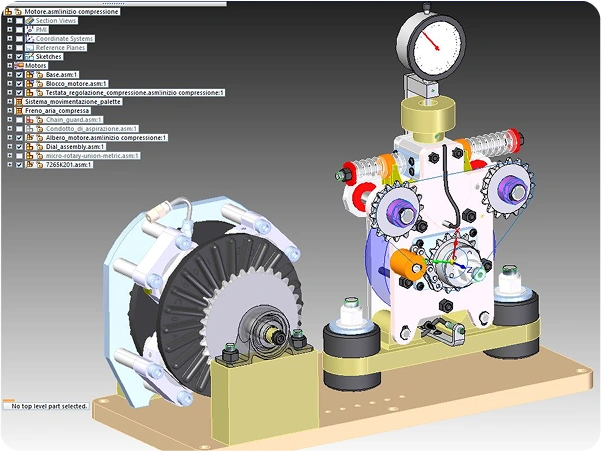This screenshot has width=601, height=451.
Task: Enable the Chain_guard.asm:1 checkbox
Action: click(x=19, y=119)
